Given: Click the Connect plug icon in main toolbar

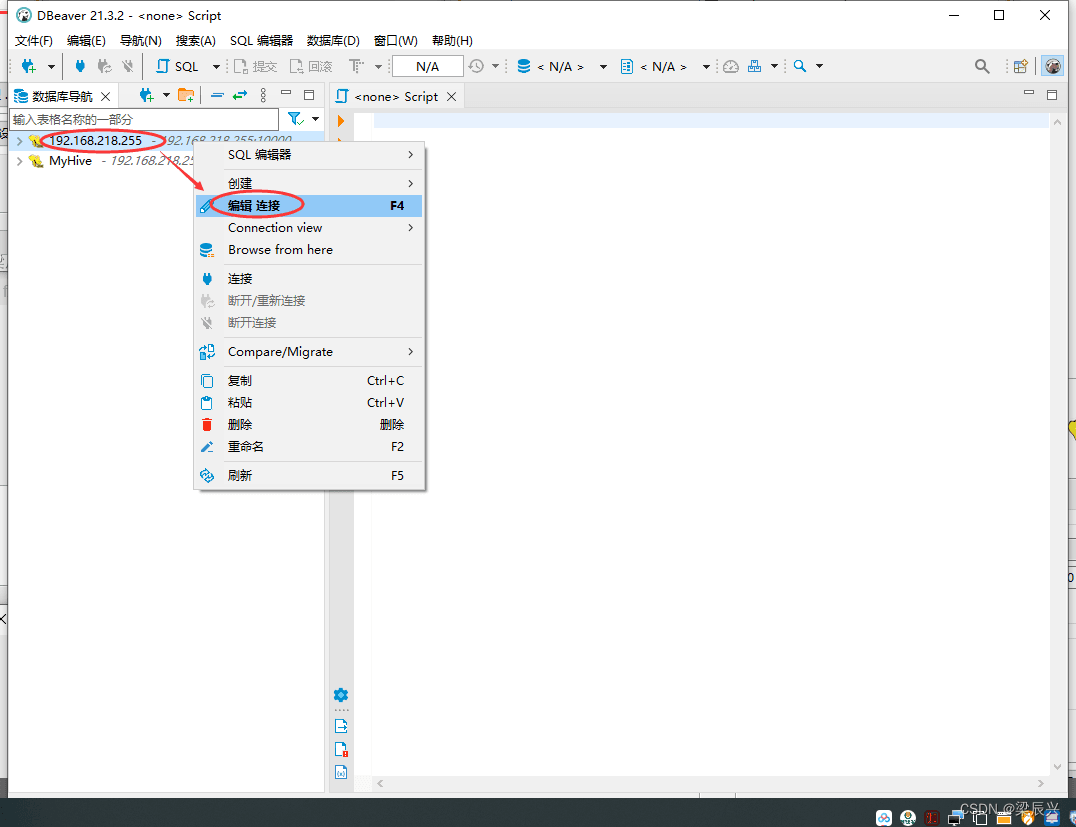Looking at the screenshot, I should [80, 67].
